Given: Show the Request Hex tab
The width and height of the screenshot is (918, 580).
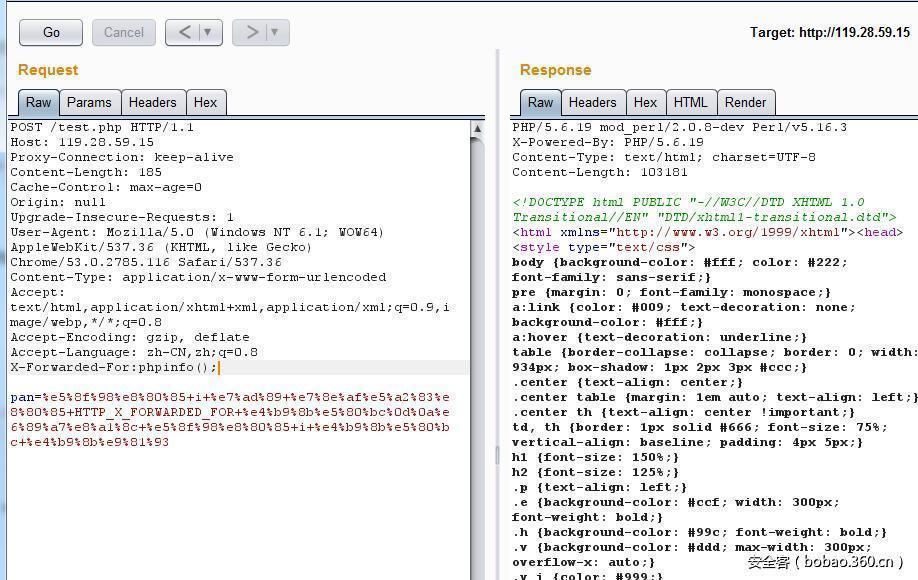Looking at the screenshot, I should pyautogui.click(x=205, y=102).
